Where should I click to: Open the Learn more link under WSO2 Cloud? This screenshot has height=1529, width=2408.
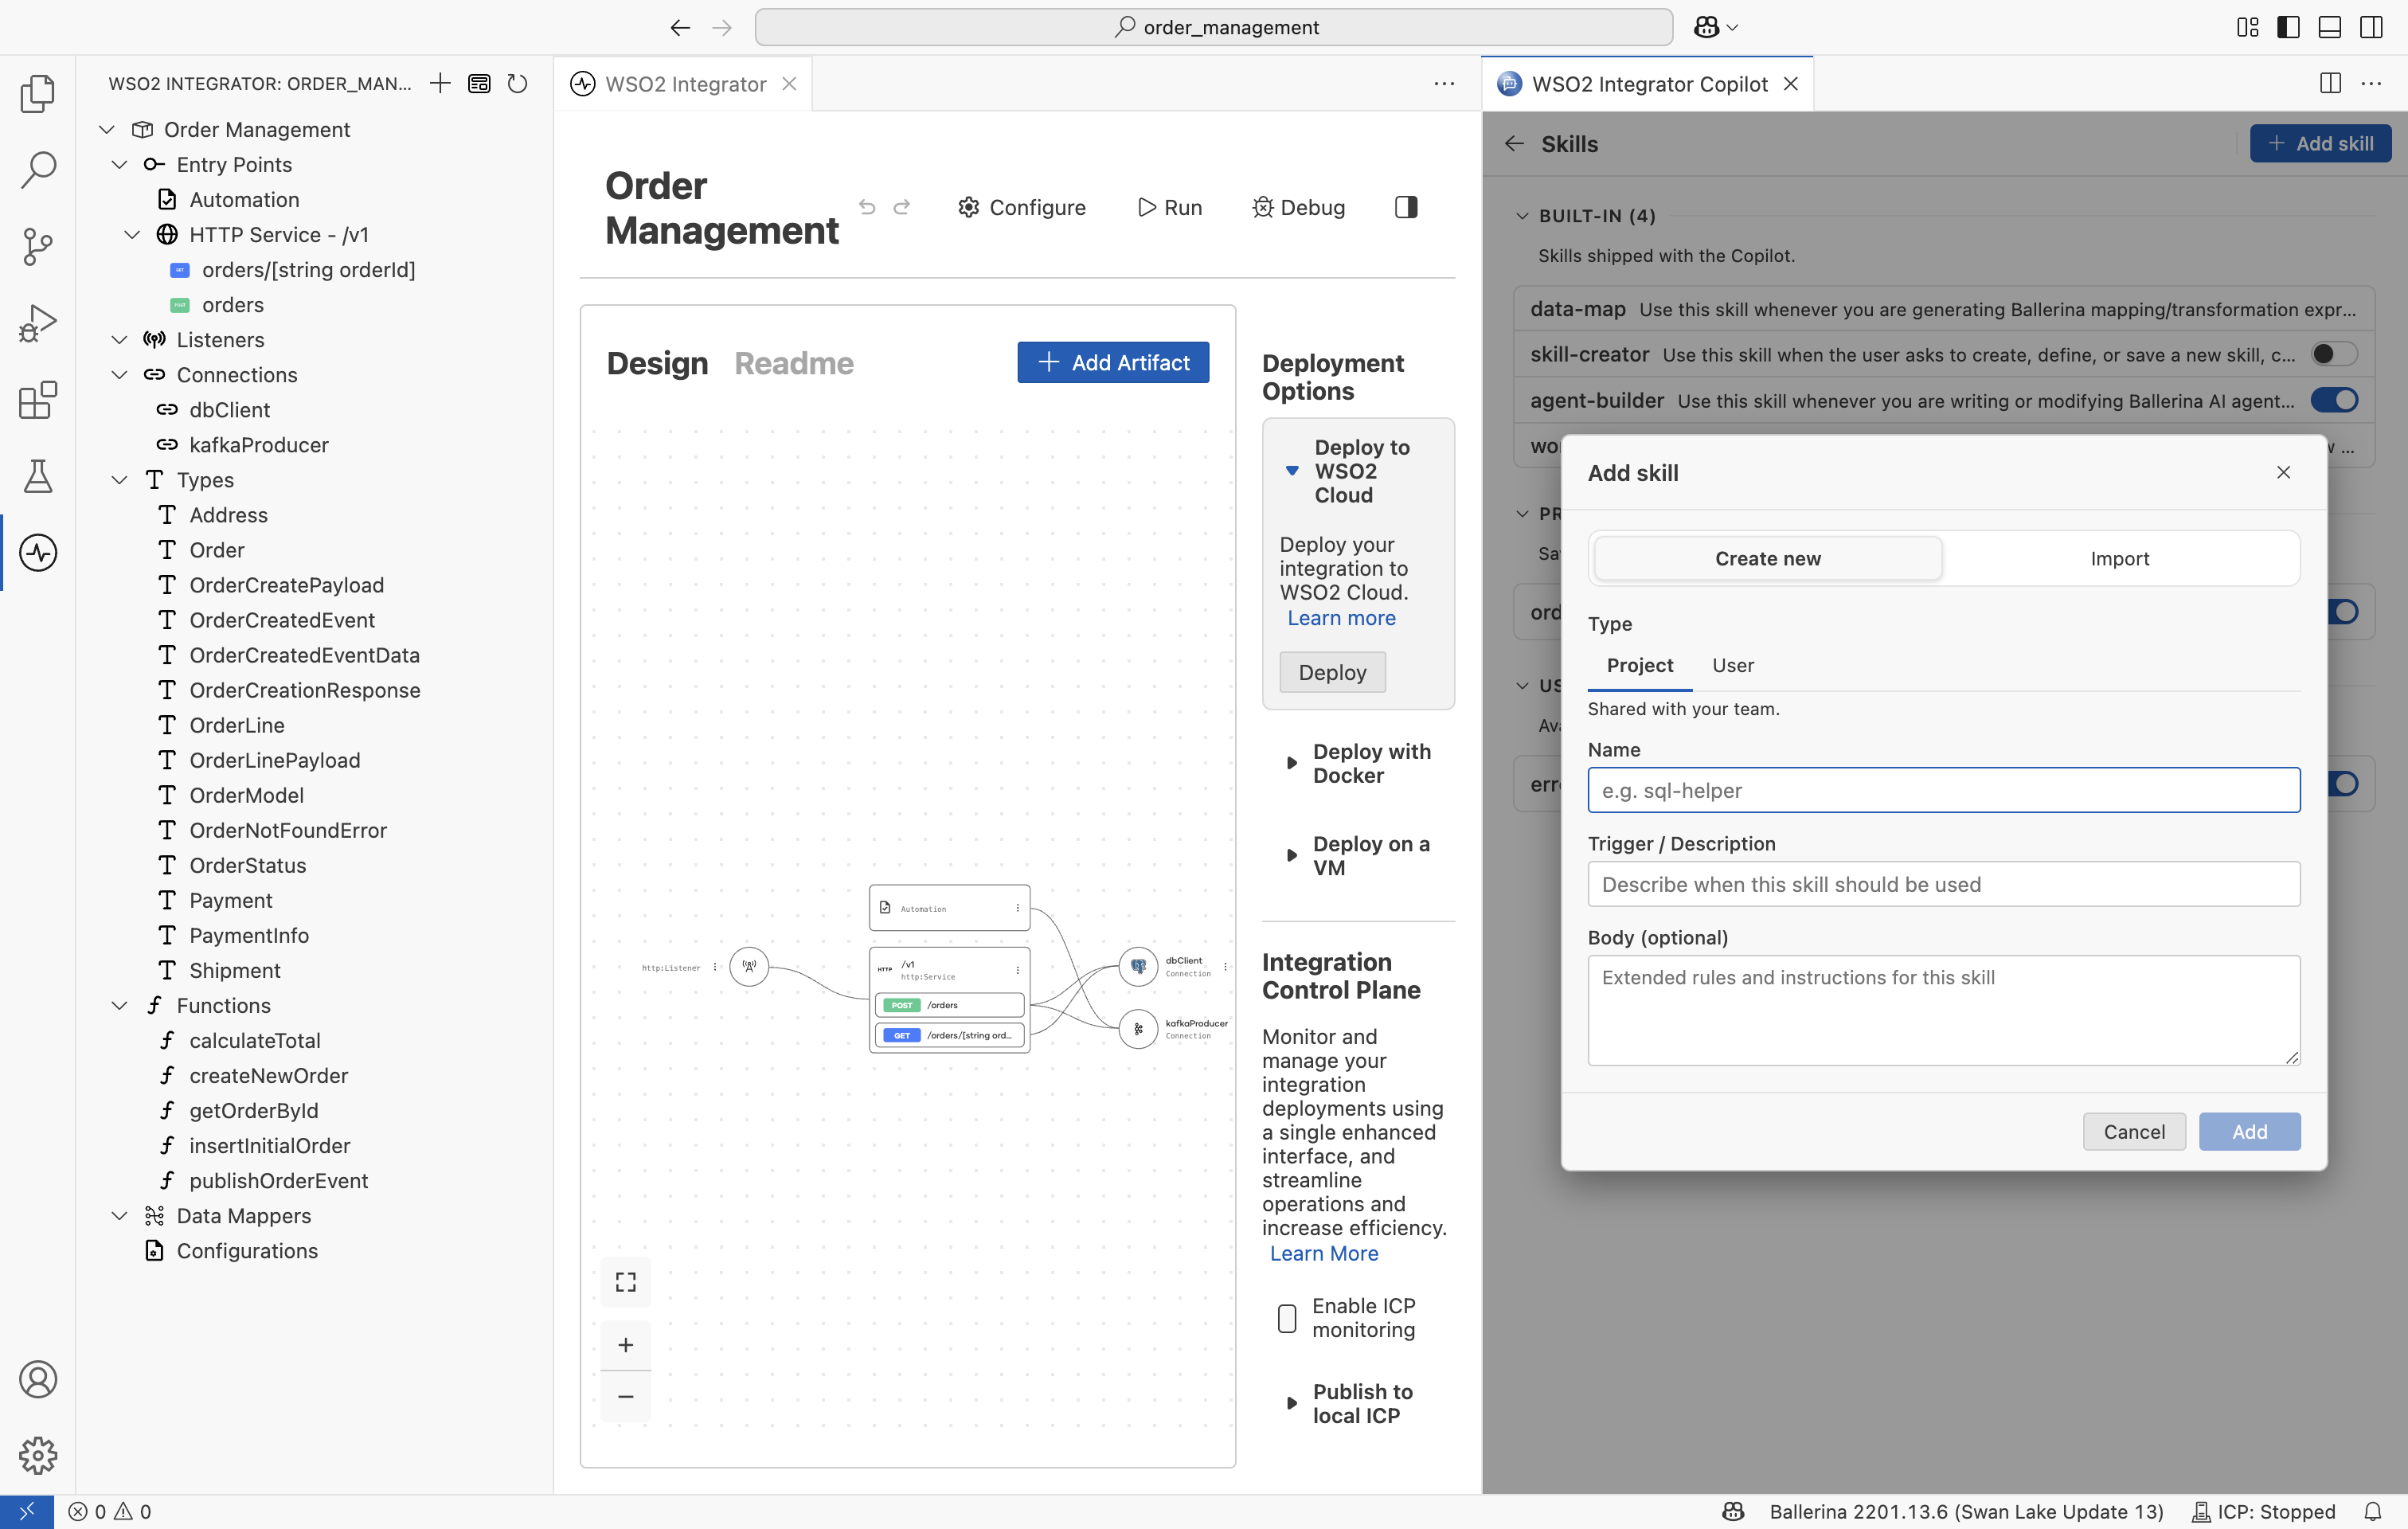click(1341, 618)
